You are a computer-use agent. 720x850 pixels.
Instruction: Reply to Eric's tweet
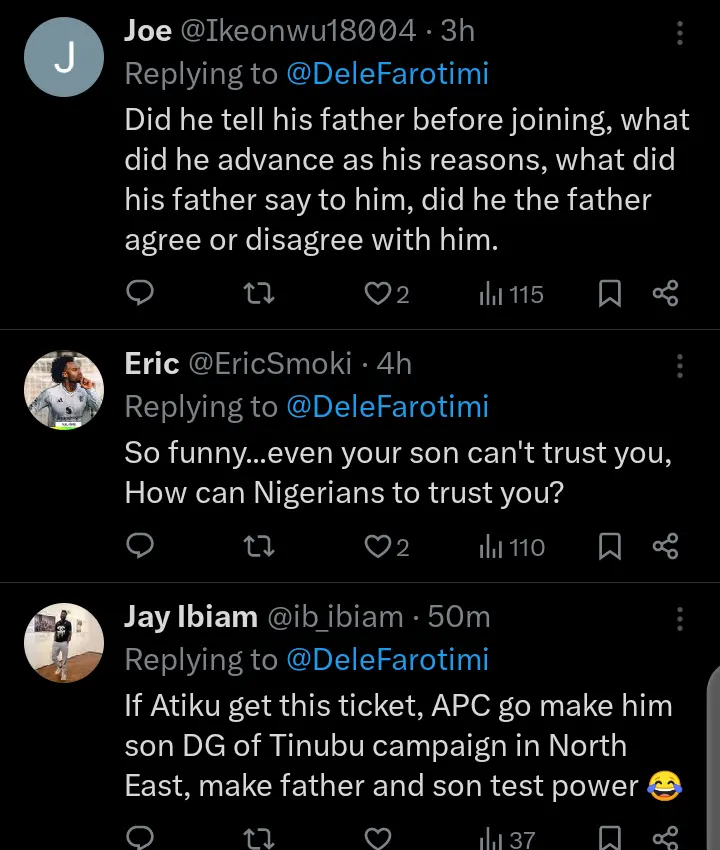pos(141,546)
